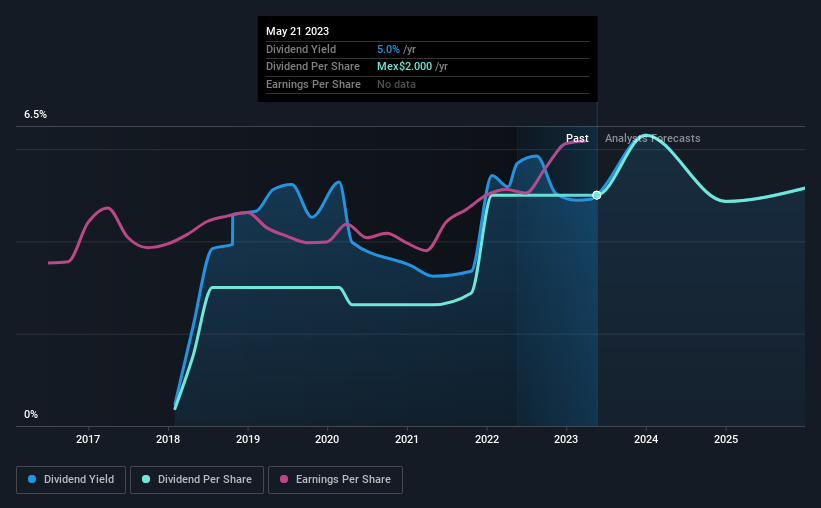
Task: Select the 2022 axis label
Action: 487,439
